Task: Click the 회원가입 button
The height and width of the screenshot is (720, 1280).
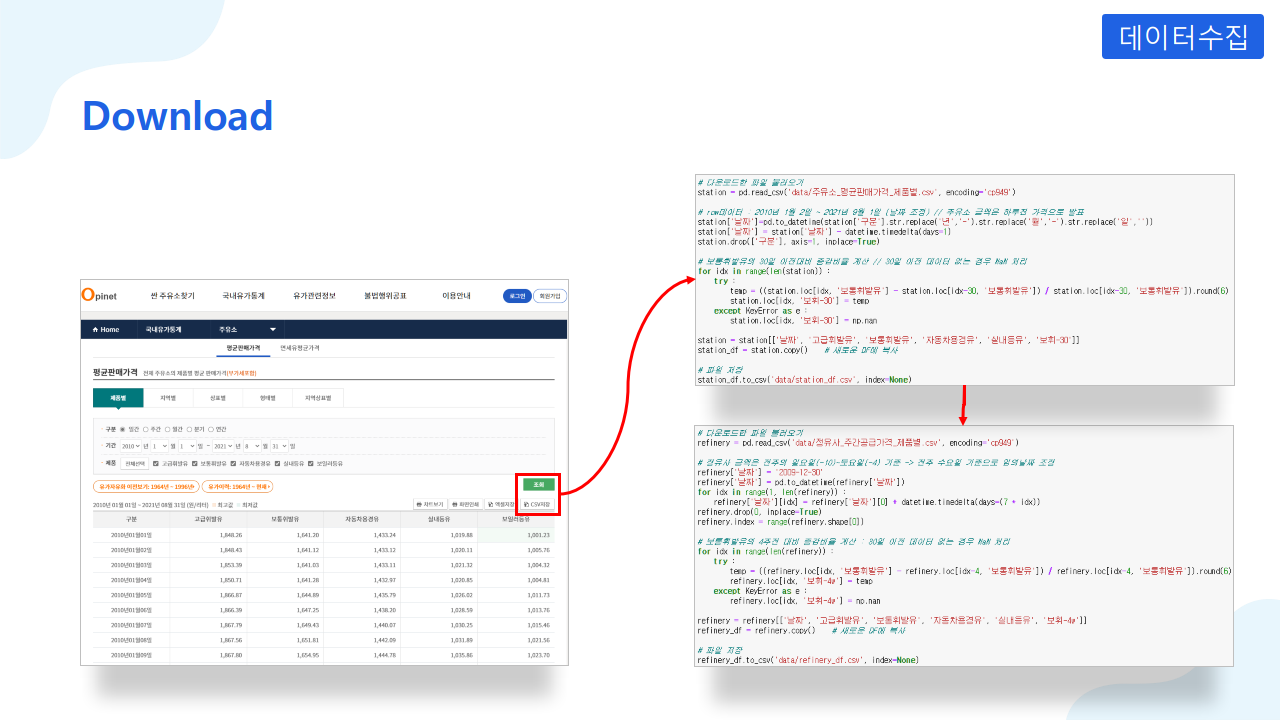Action: click(x=549, y=296)
